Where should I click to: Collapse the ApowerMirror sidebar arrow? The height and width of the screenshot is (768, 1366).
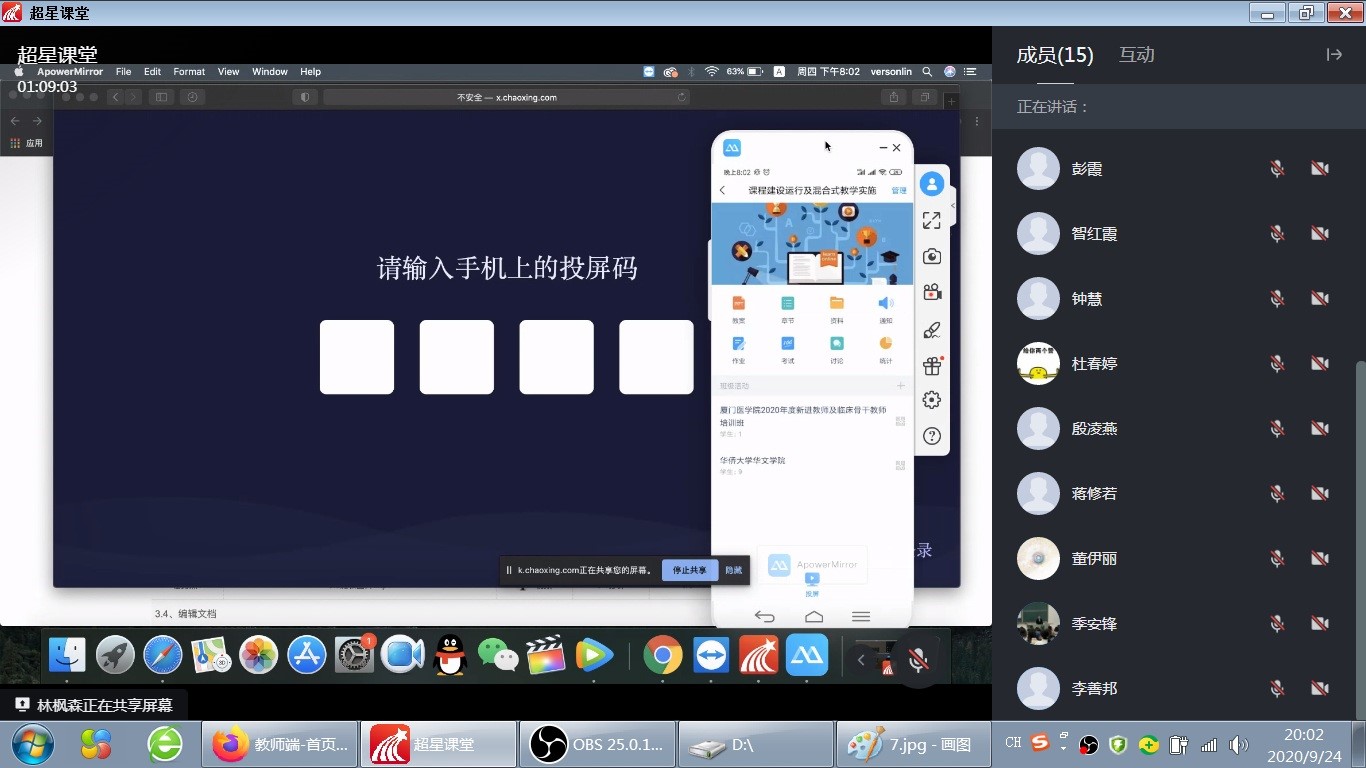(952, 206)
